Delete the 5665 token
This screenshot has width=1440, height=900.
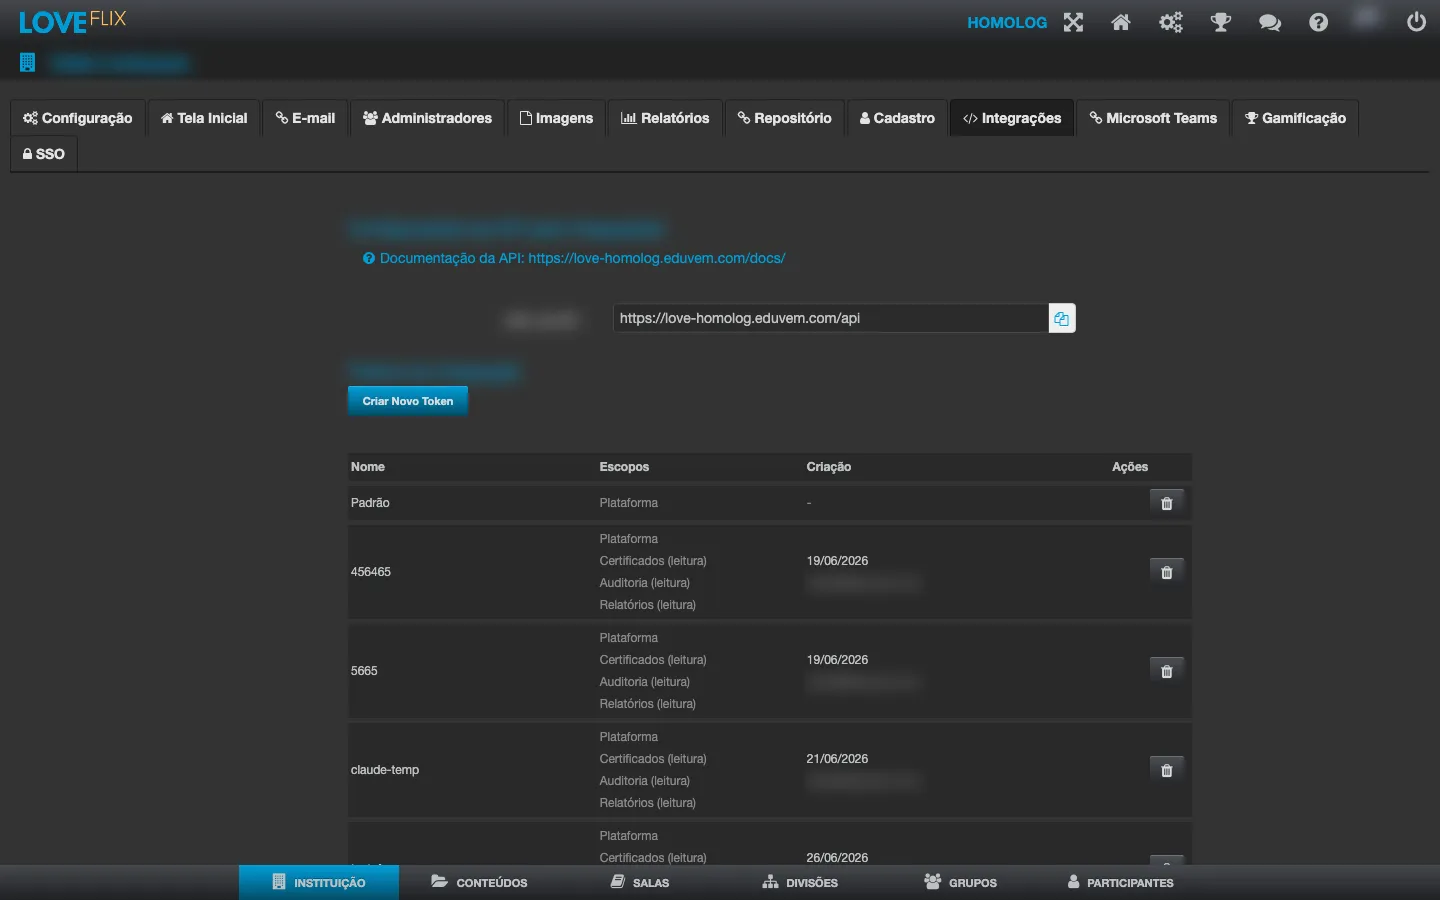coord(1166,671)
